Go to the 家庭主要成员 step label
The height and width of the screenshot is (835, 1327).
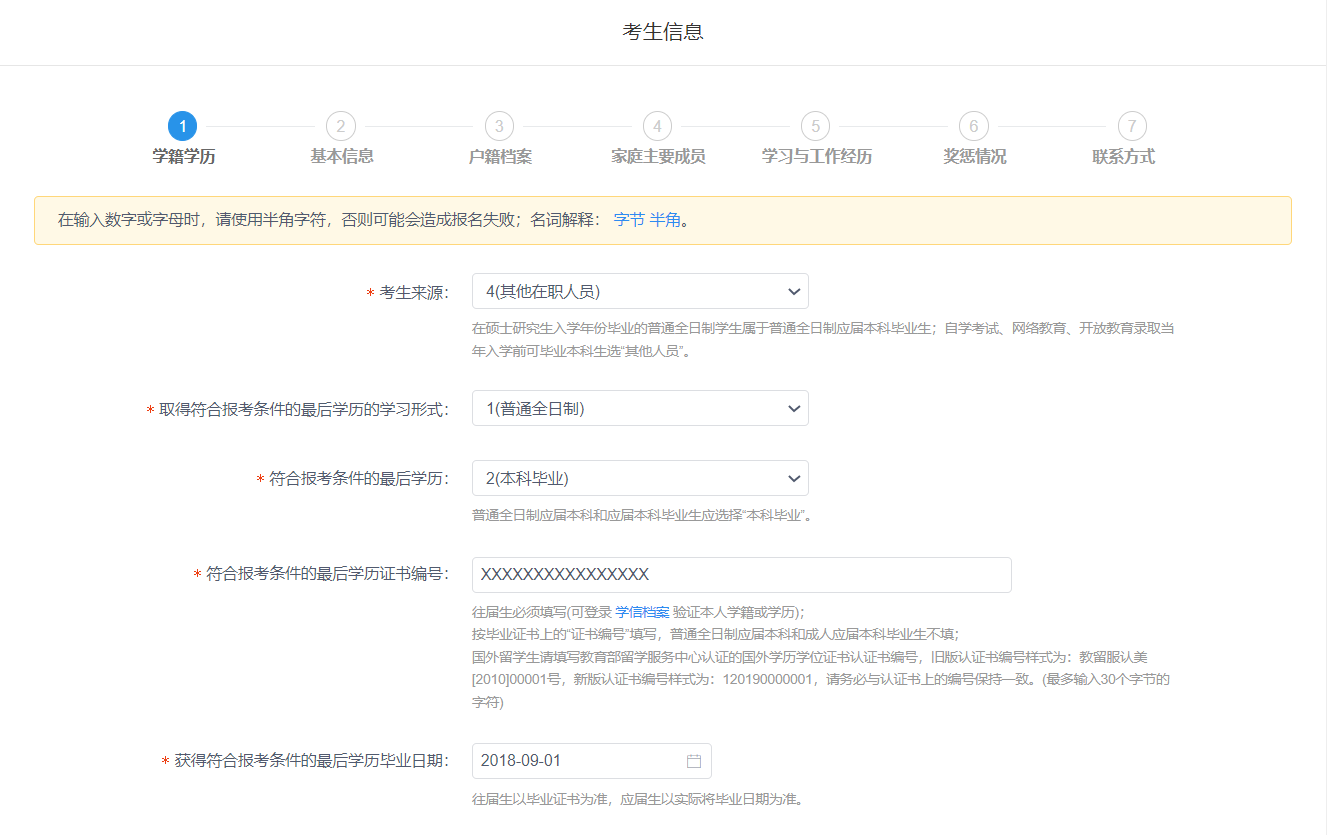click(x=658, y=157)
